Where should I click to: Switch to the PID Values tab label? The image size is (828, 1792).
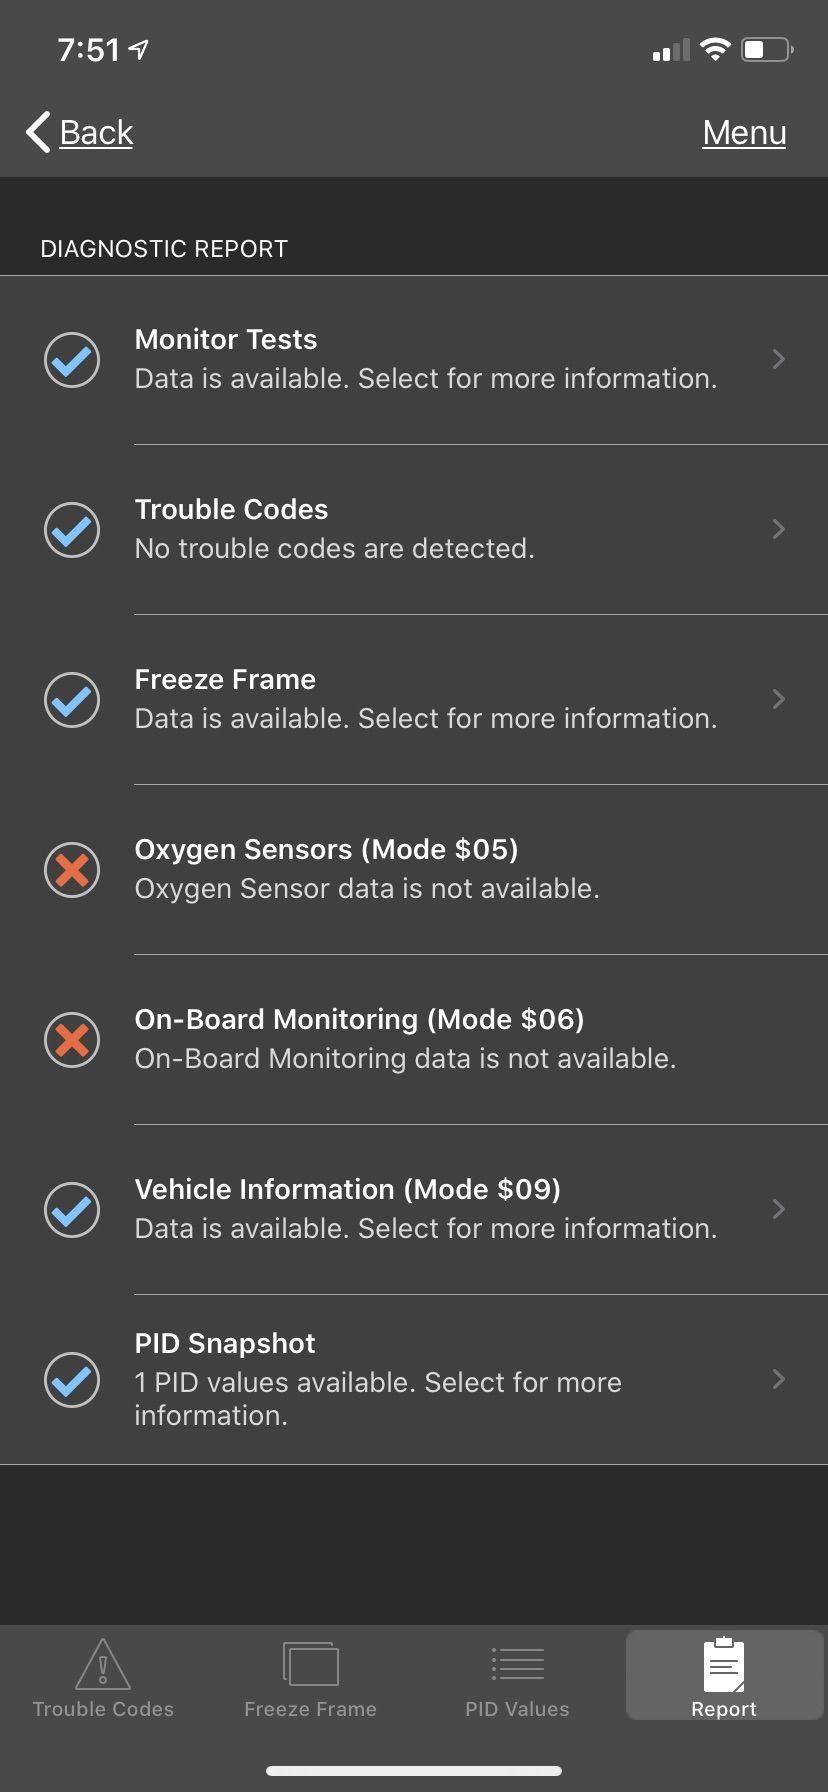517,1709
